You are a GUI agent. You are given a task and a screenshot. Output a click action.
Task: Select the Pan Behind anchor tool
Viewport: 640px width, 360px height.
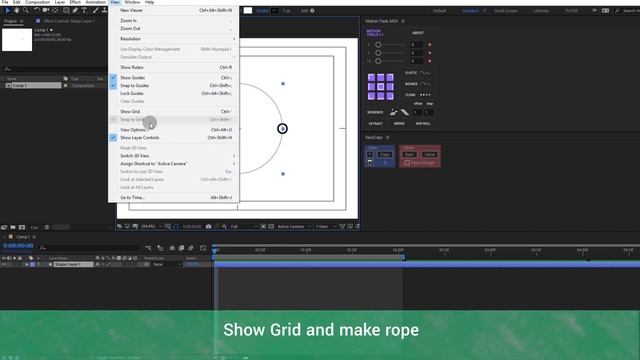[55, 10]
